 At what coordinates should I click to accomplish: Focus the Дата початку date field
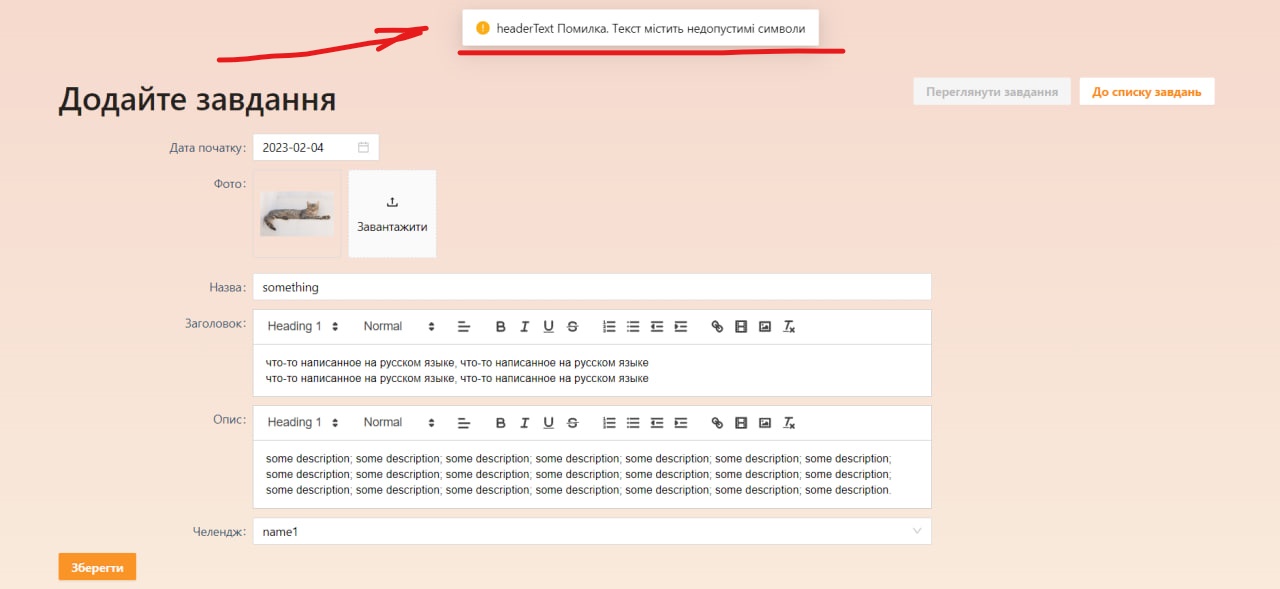pyautogui.click(x=316, y=147)
